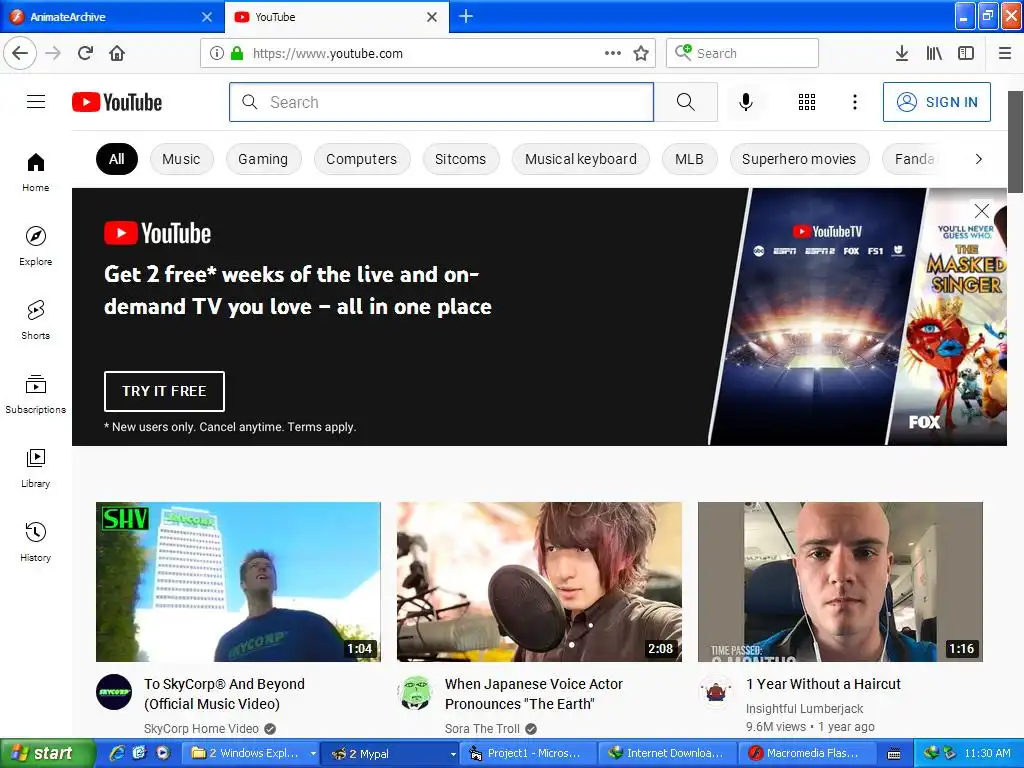1024x768 pixels.
Task: Click the haircut video thumbnail
Action: (x=840, y=582)
